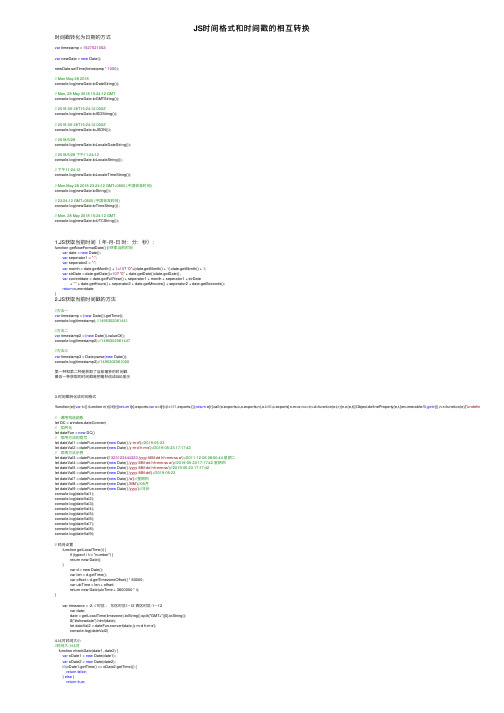Click the heading "1.JS获取当前时间"

point(105,242)
